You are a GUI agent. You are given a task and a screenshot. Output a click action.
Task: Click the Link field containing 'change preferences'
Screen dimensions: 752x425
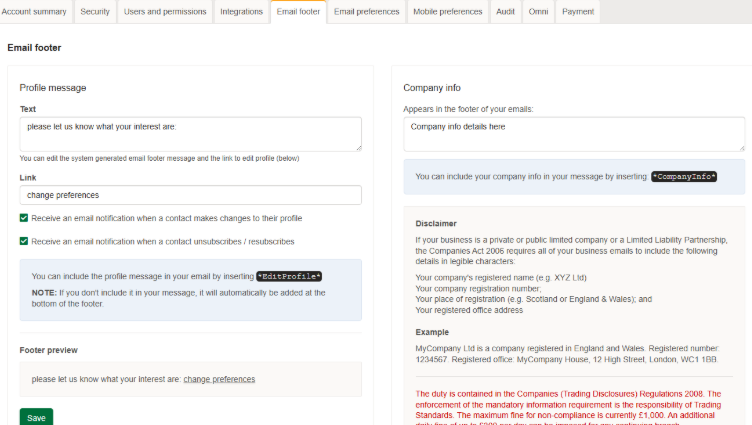(190, 195)
